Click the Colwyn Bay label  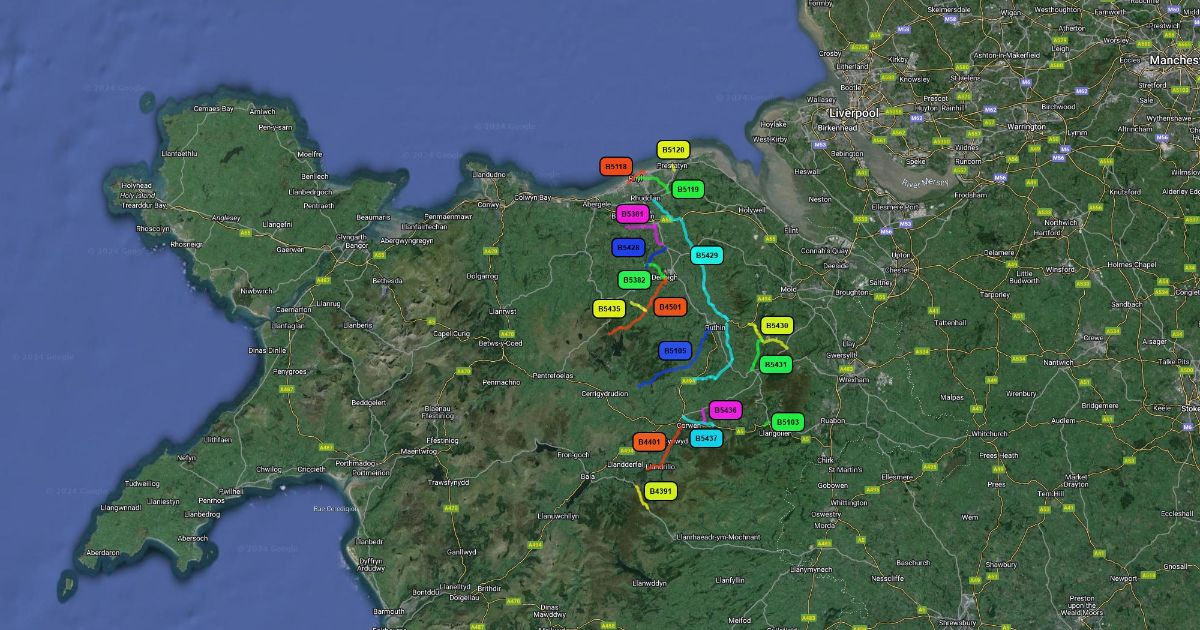(532, 198)
